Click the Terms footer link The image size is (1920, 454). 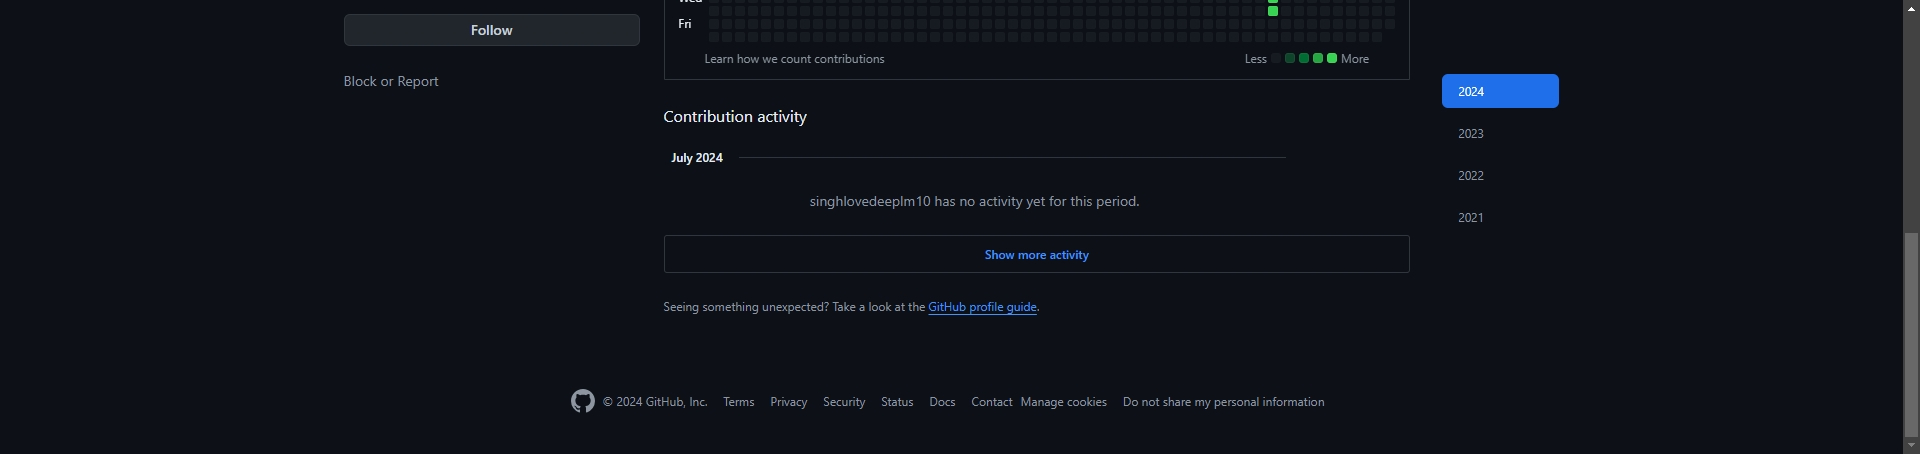(x=738, y=402)
